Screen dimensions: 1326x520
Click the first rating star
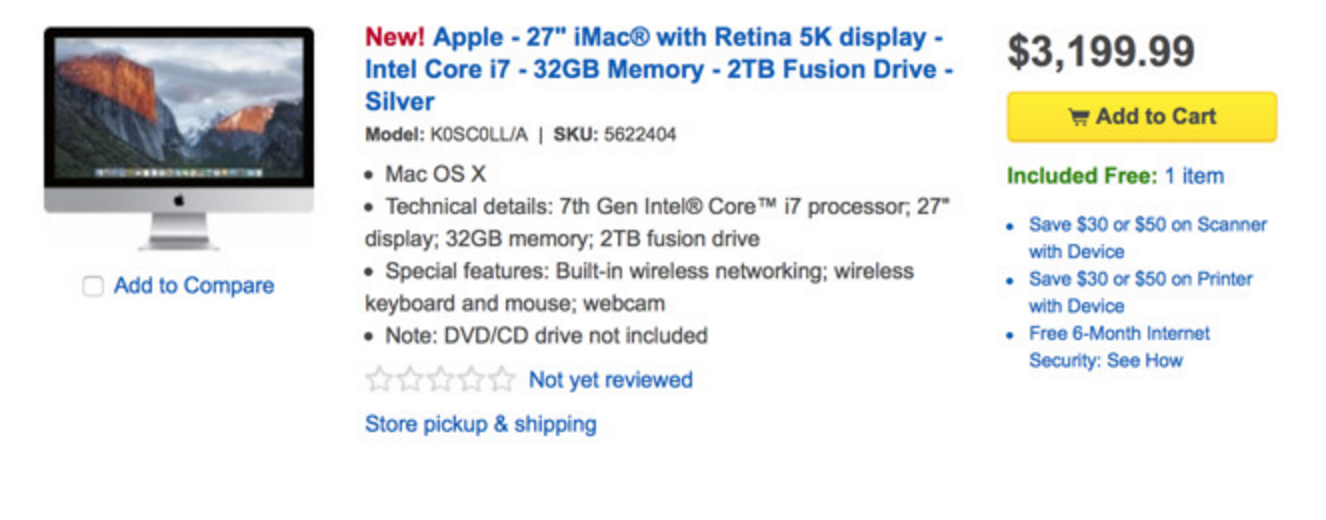tap(379, 380)
